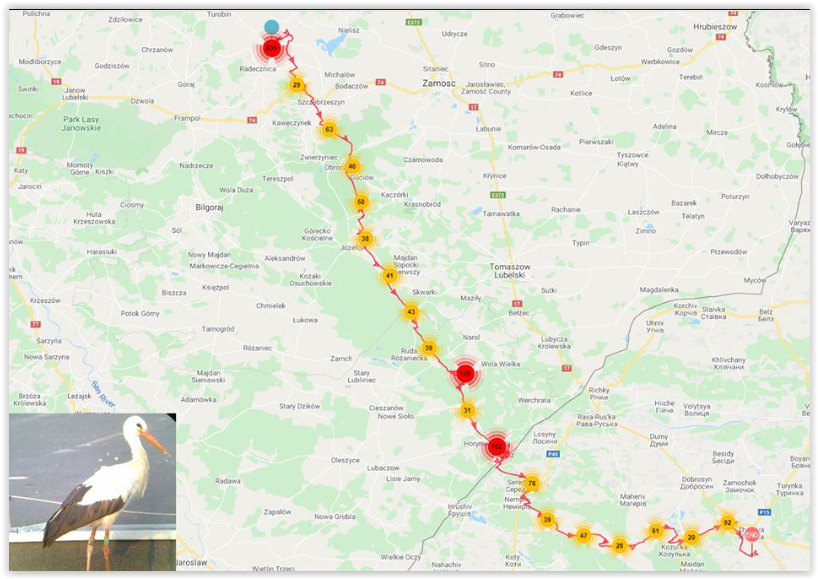818x579 pixels.
Task: Click the yellow 92 cluster marker
Action: tap(727, 523)
